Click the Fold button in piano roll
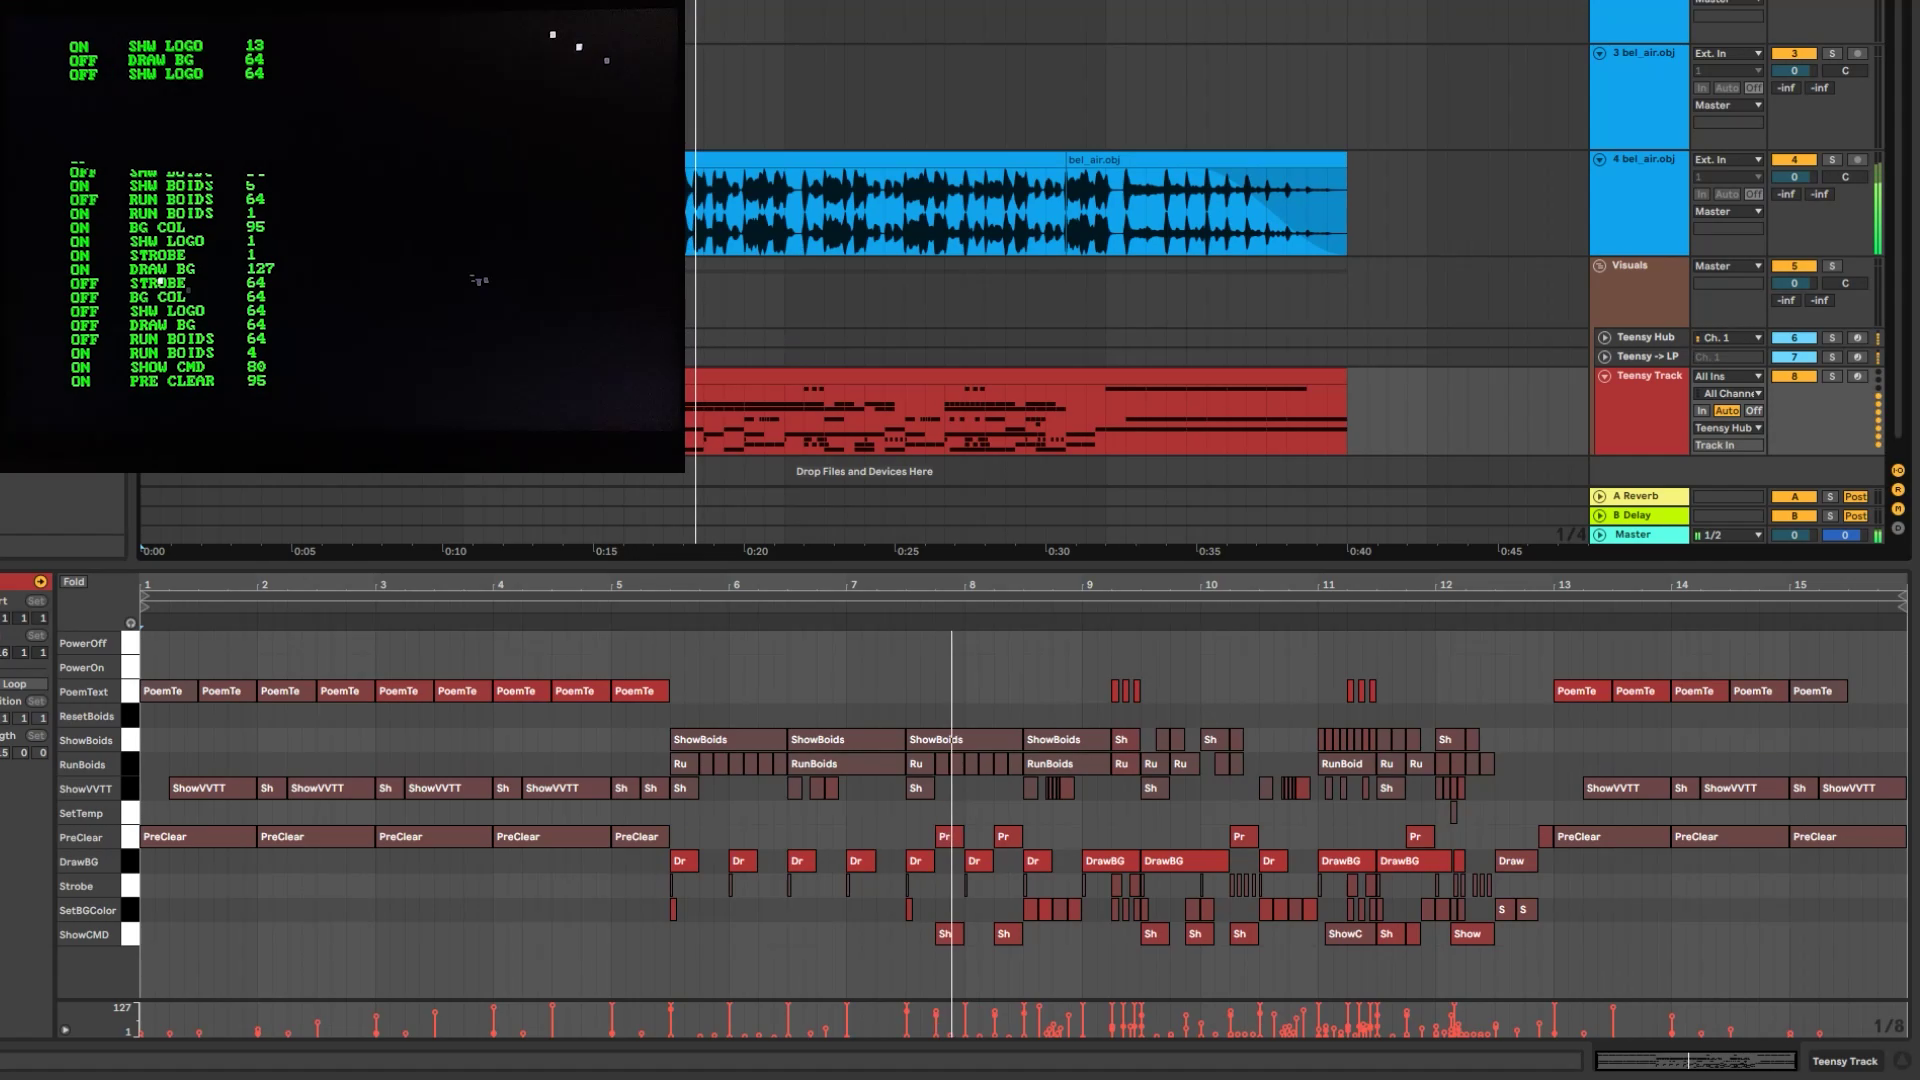Image resolution: width=1920 pixels, height=1080 pixels. tap(74, 581)
